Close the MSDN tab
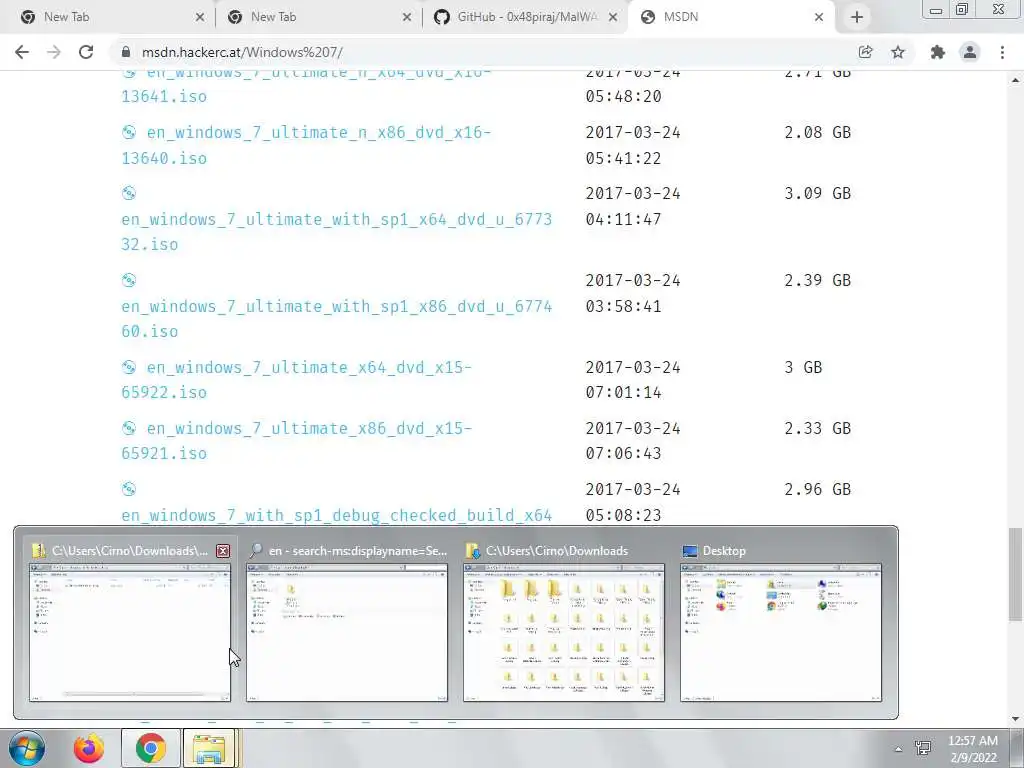This screenshot has height=768, width=1024. click(819, 18)
